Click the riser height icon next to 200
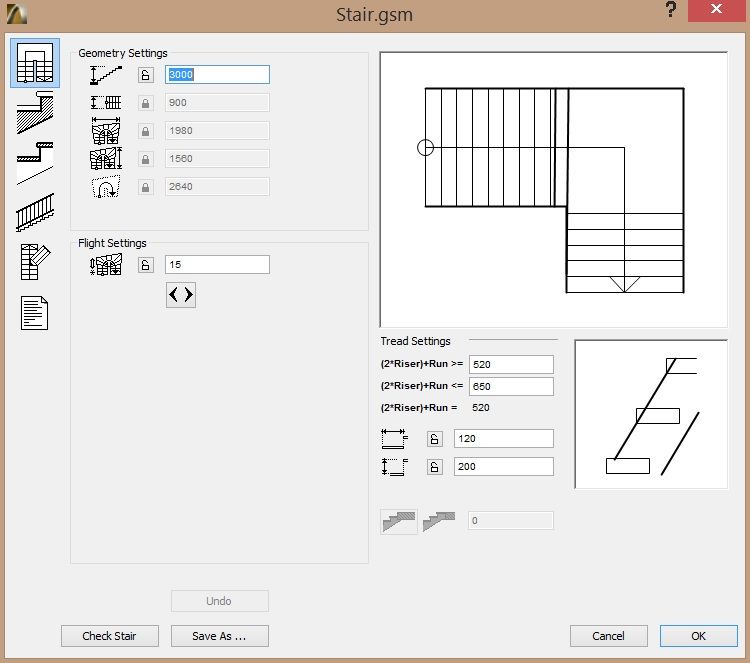The width and height of the screenshot is (750, 663). pos(394,467)
